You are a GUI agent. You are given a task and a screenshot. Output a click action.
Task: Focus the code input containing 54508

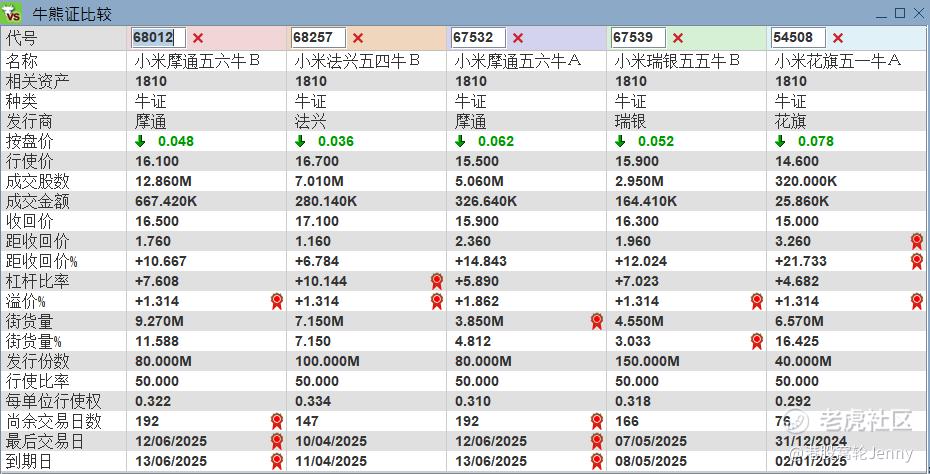(x=798, y=38)
